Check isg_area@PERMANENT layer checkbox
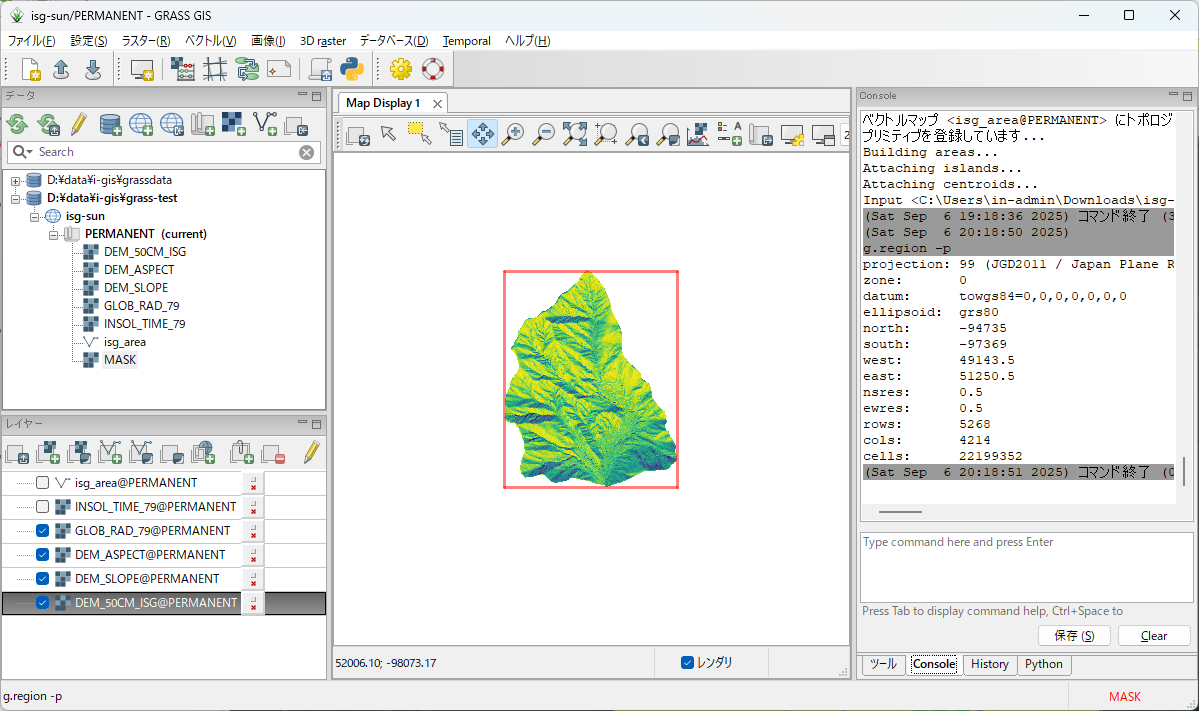 pyautogui.click(x=43, y=482)
